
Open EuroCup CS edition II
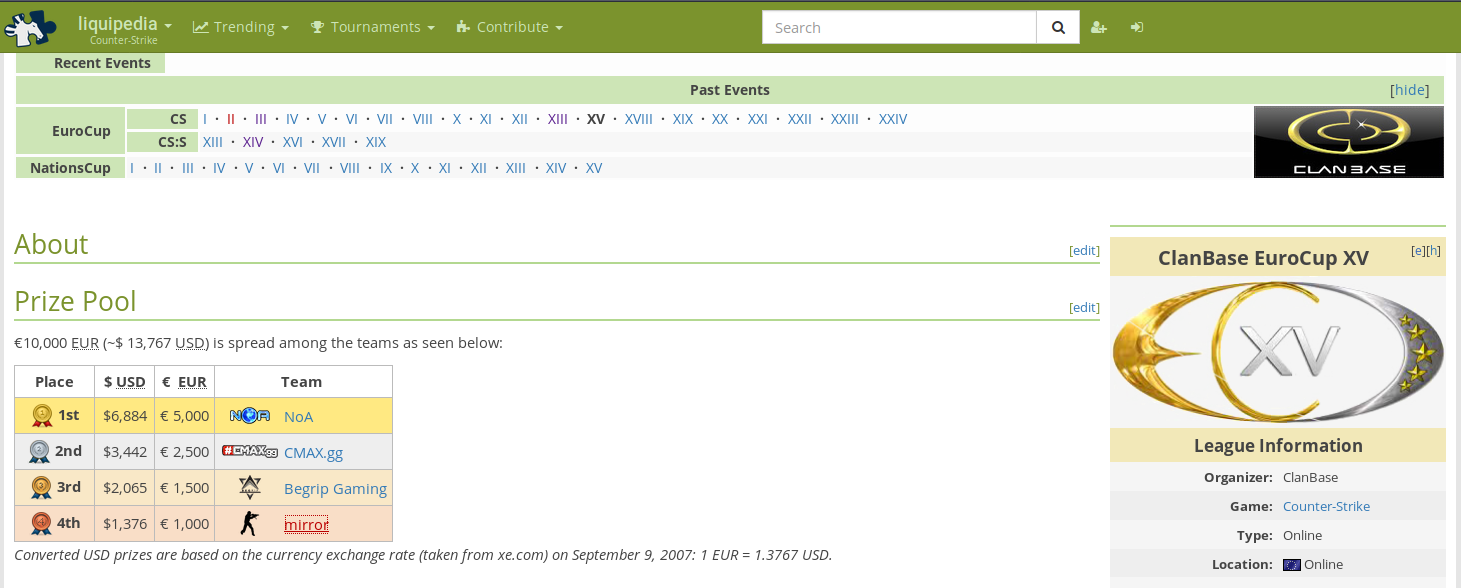coord(230,119)
